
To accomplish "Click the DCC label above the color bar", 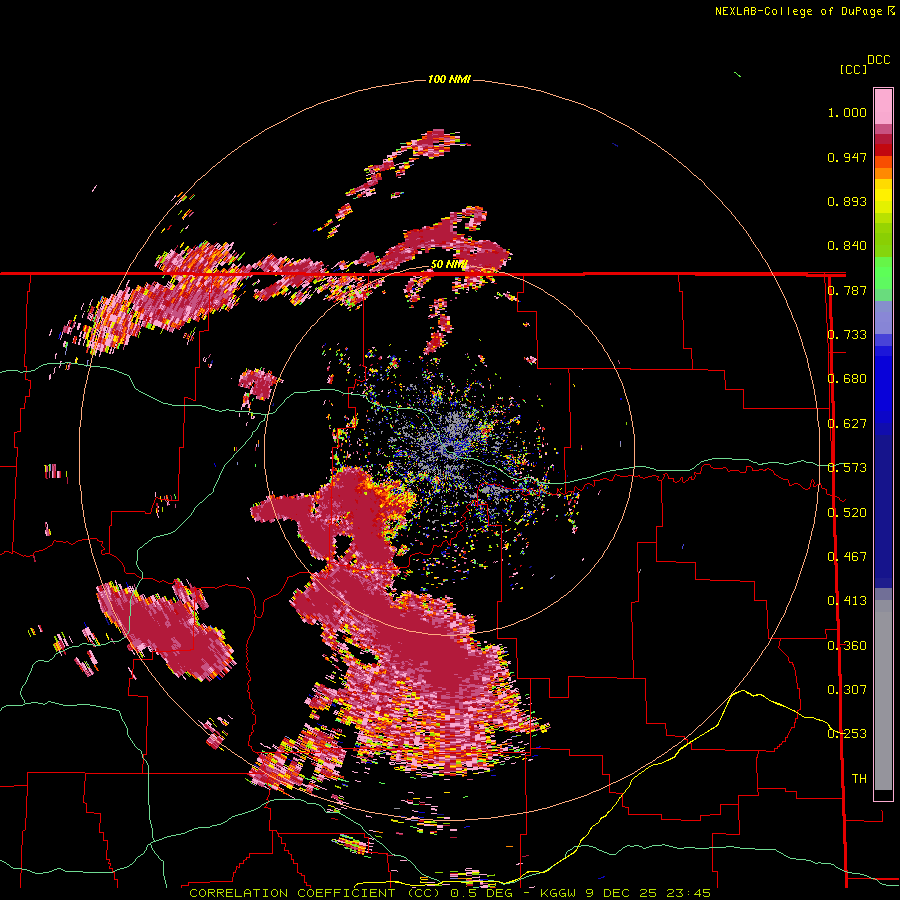I will 879,60.
